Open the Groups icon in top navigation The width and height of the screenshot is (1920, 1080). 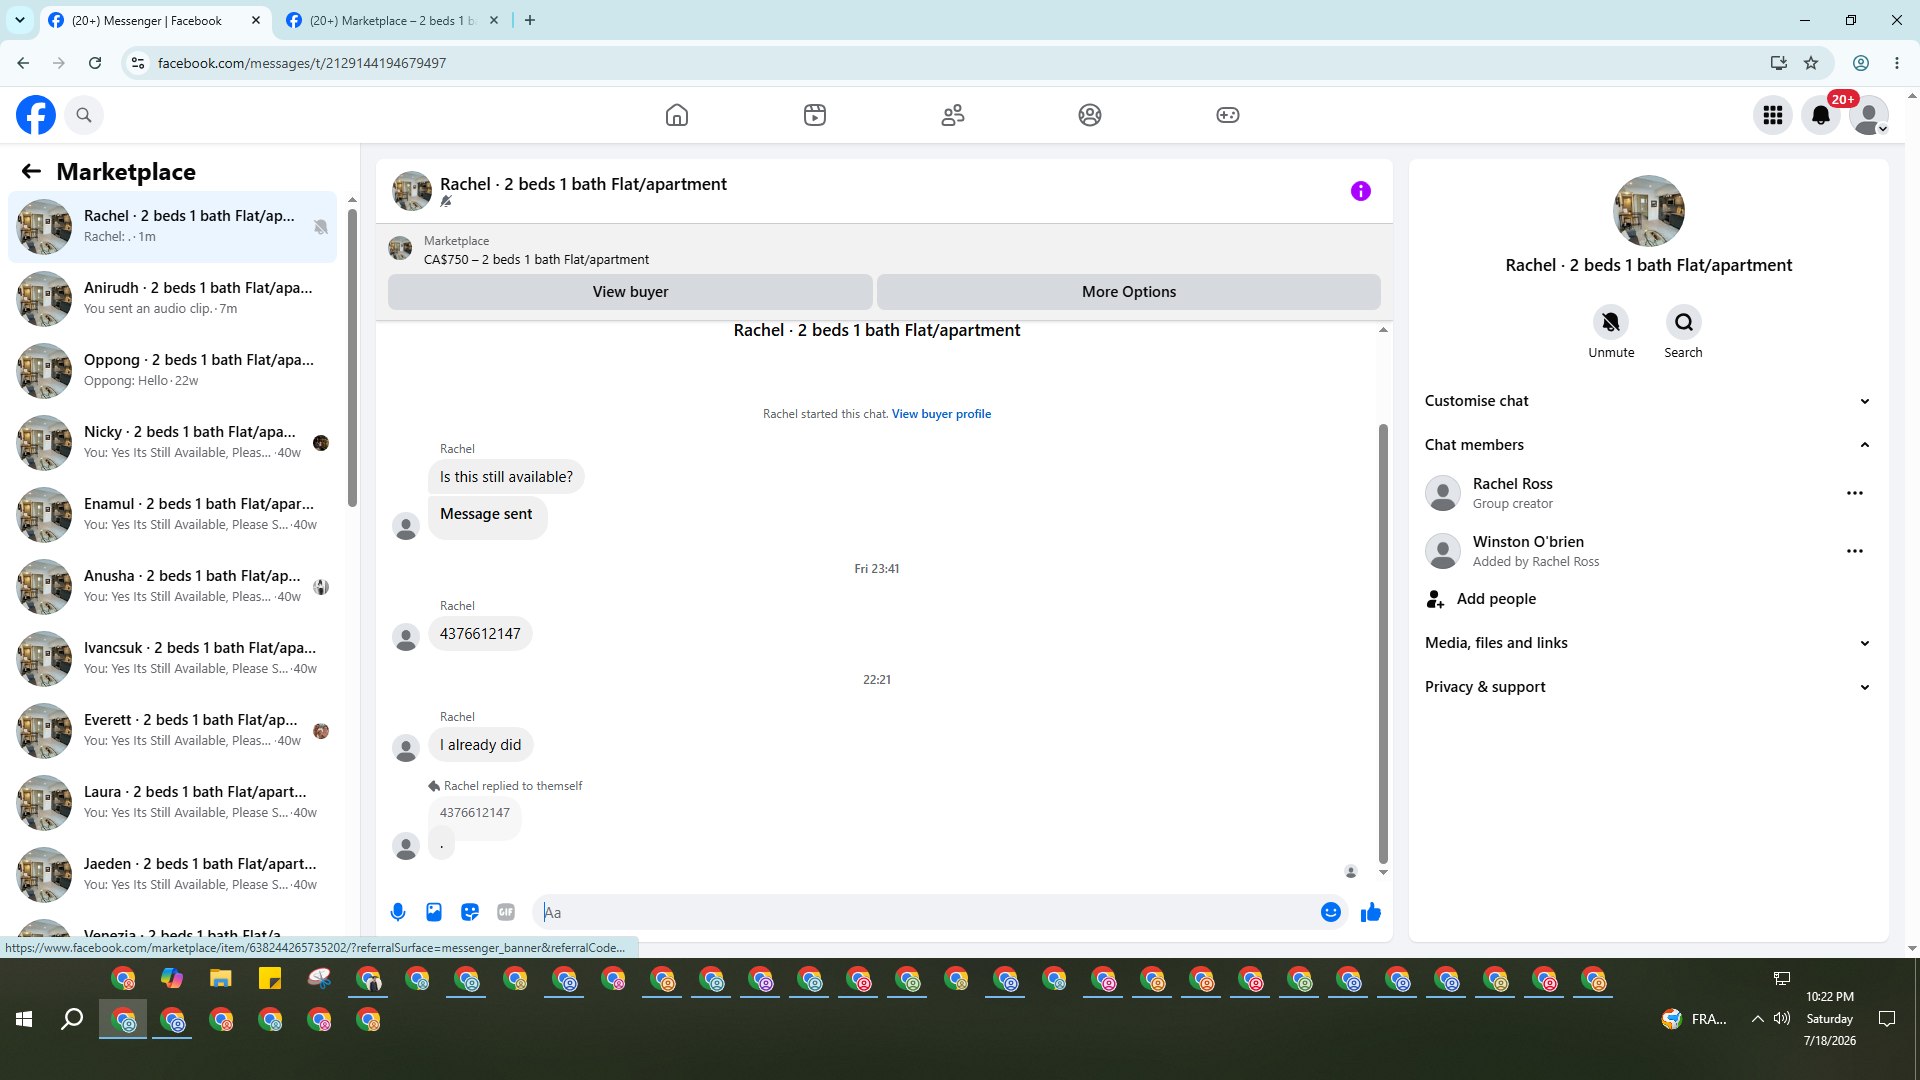tap(1090, 115)
